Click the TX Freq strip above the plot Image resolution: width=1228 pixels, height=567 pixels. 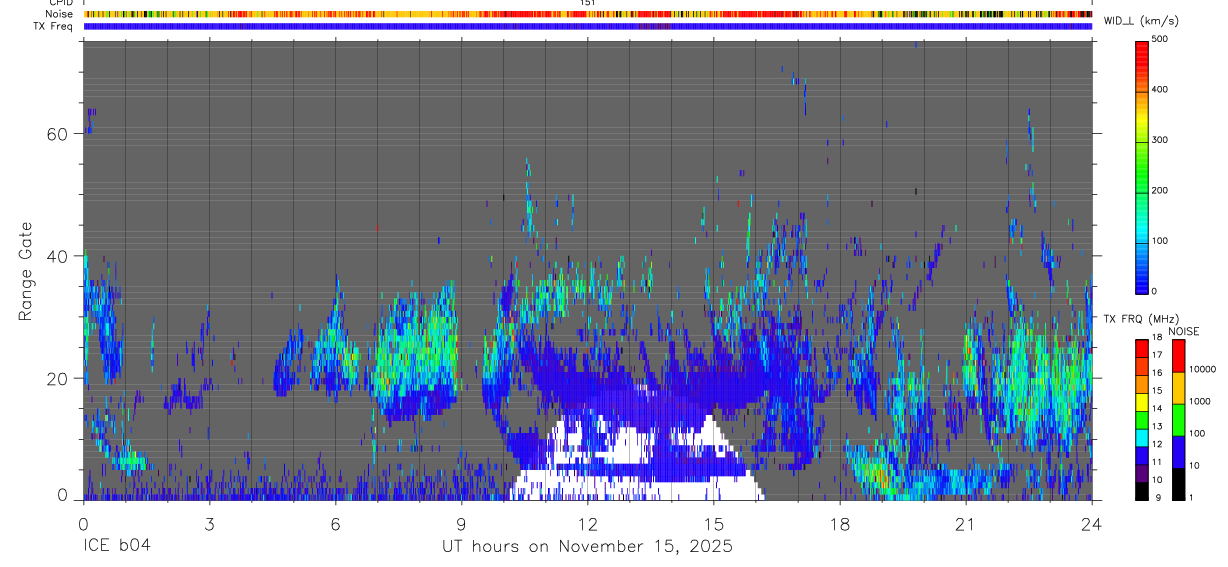click(x=588, y=26)
